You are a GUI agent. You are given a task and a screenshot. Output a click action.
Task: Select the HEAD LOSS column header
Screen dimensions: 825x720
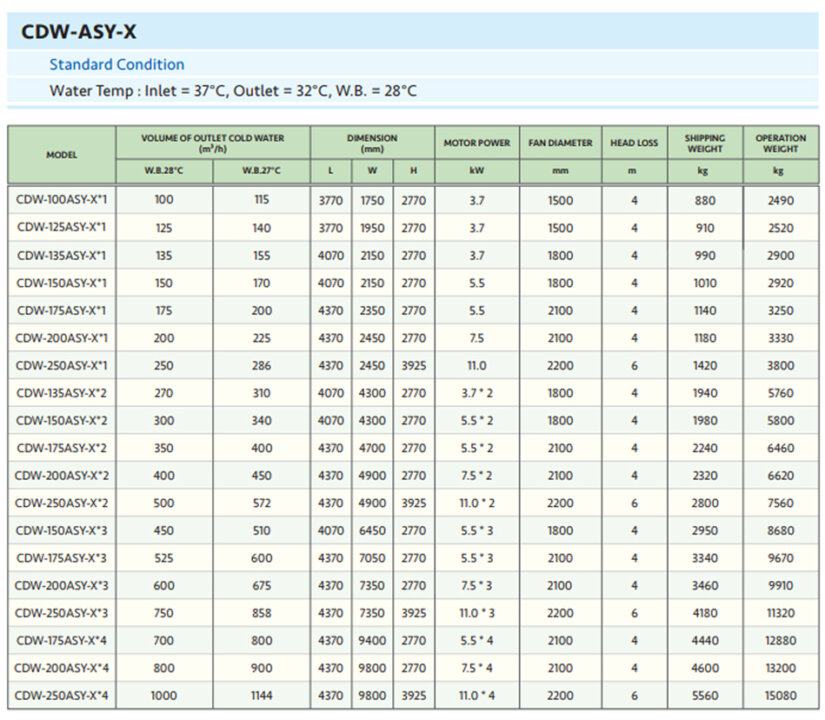pyautogui.click(x=634, y=143)
